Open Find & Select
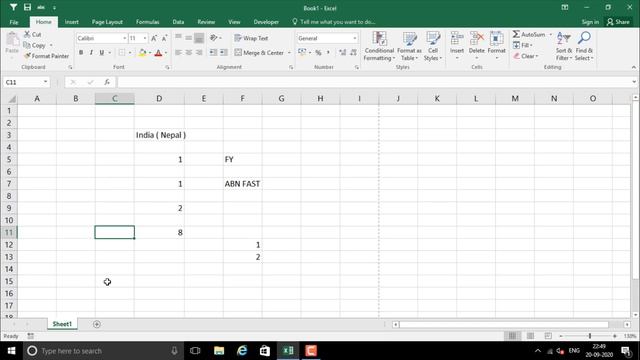The height and width of the screenshot is (360, 640). pyautogui.click(x=584, y=47)
